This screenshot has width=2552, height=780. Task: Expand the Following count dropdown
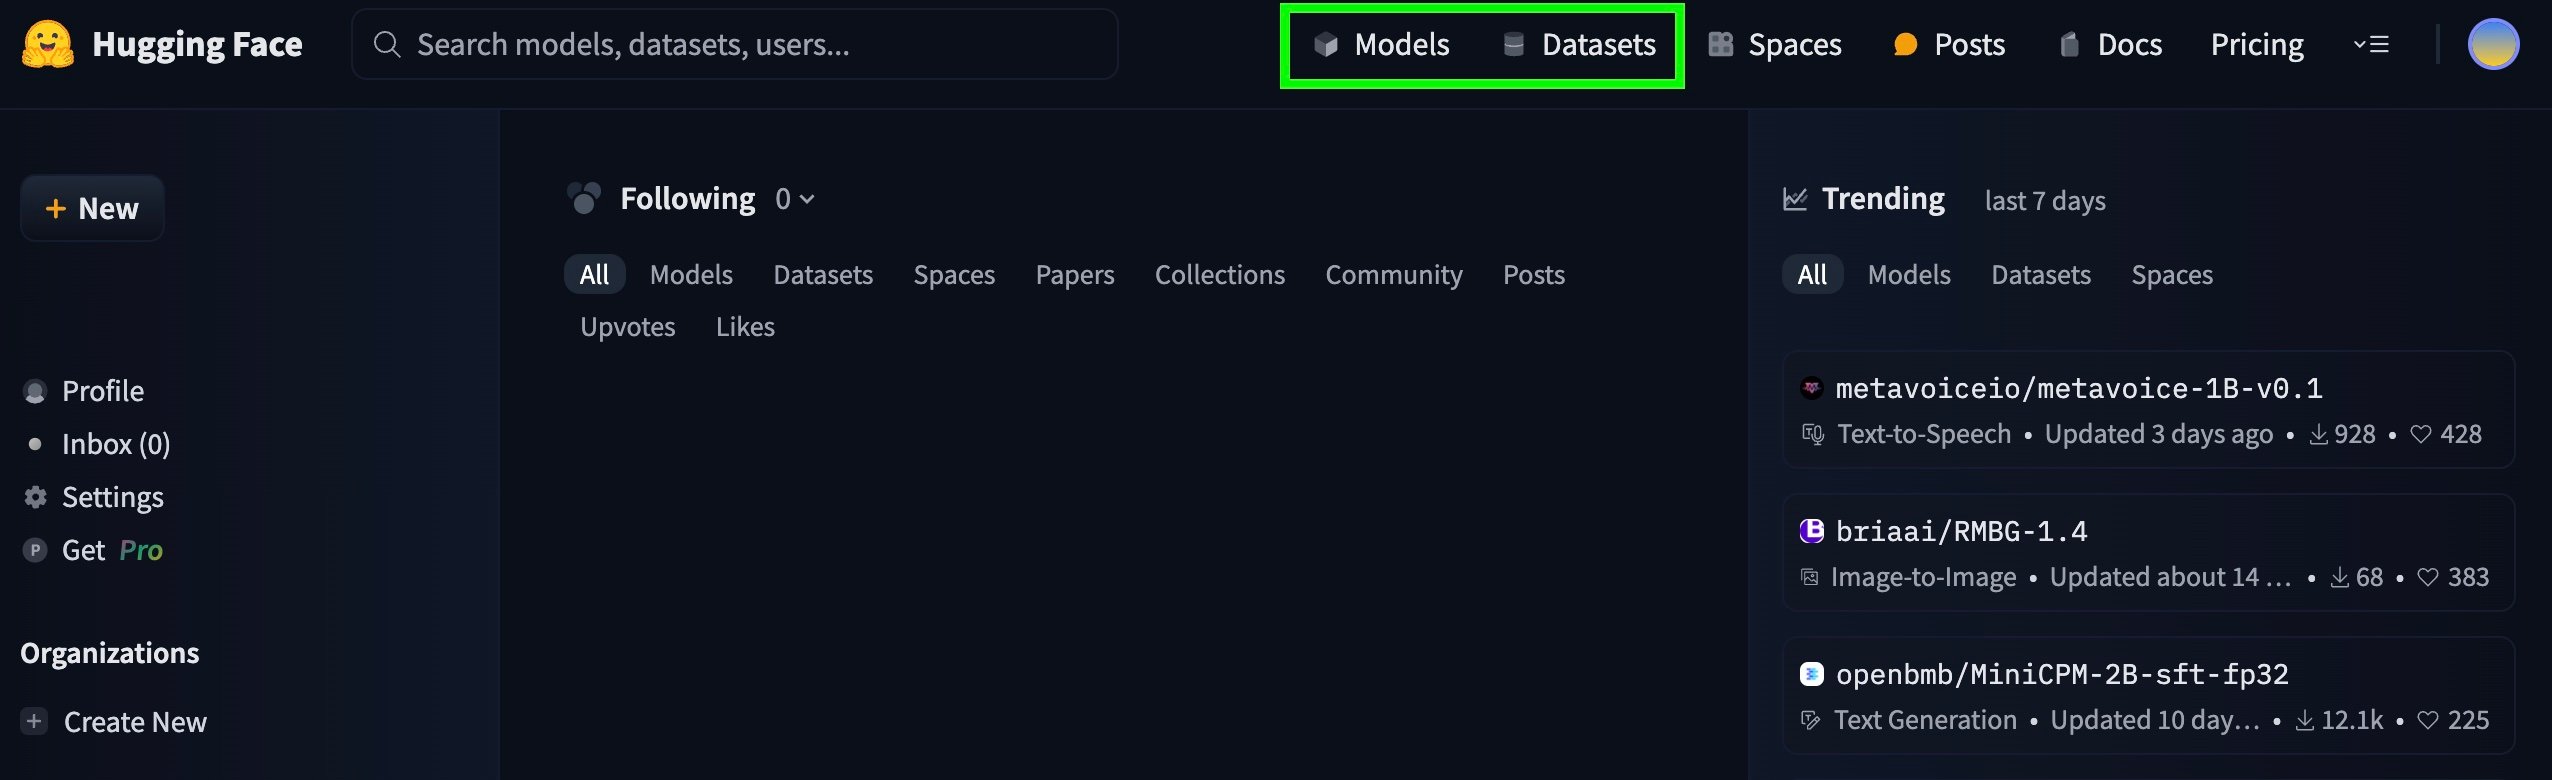point(796,199)
